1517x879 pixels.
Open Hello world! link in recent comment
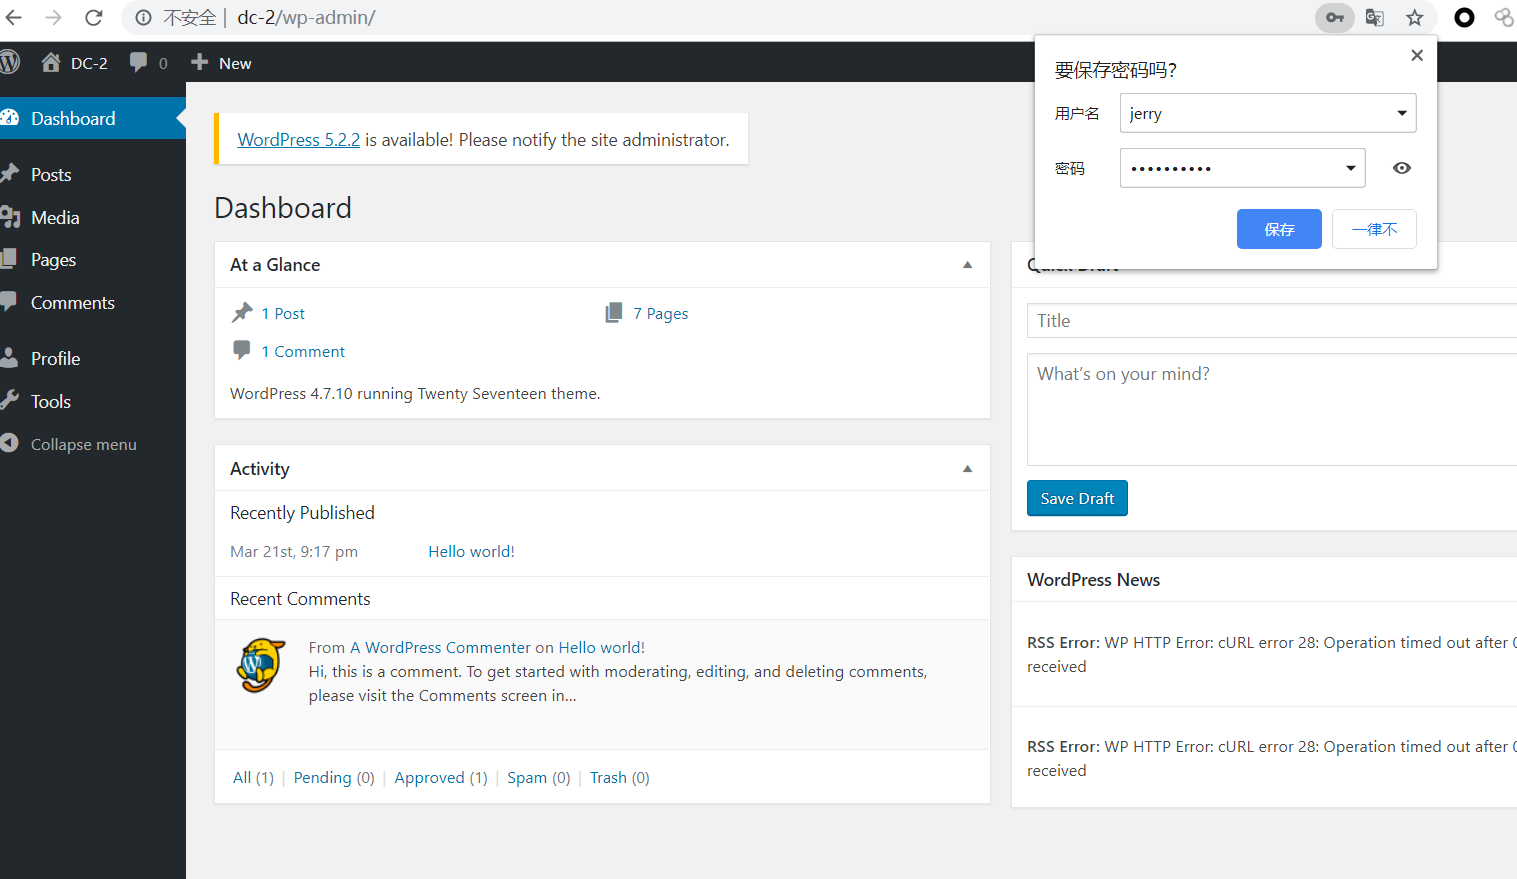[601, 647]
